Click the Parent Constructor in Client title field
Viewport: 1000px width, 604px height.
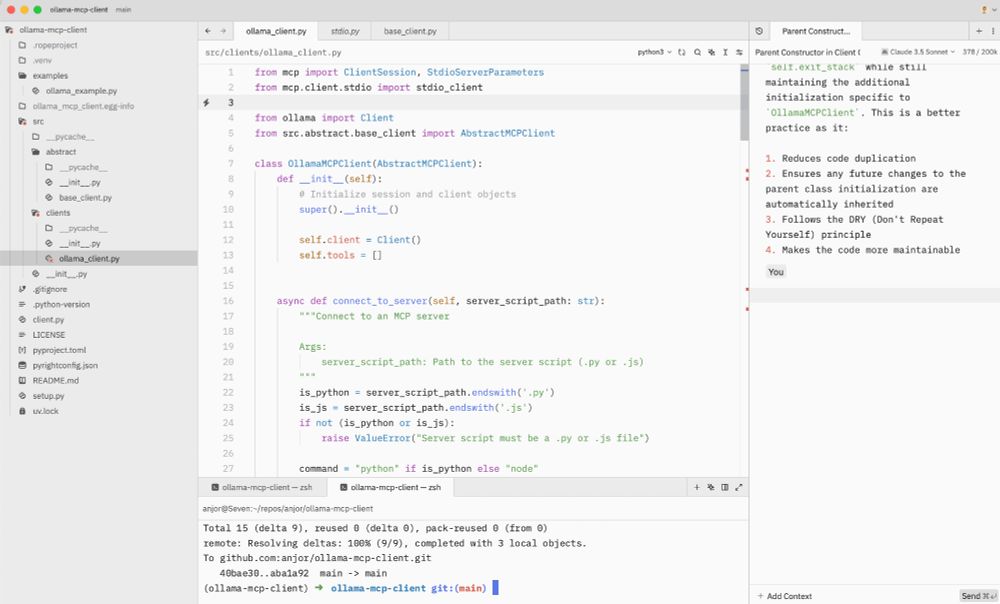[807, 52]
